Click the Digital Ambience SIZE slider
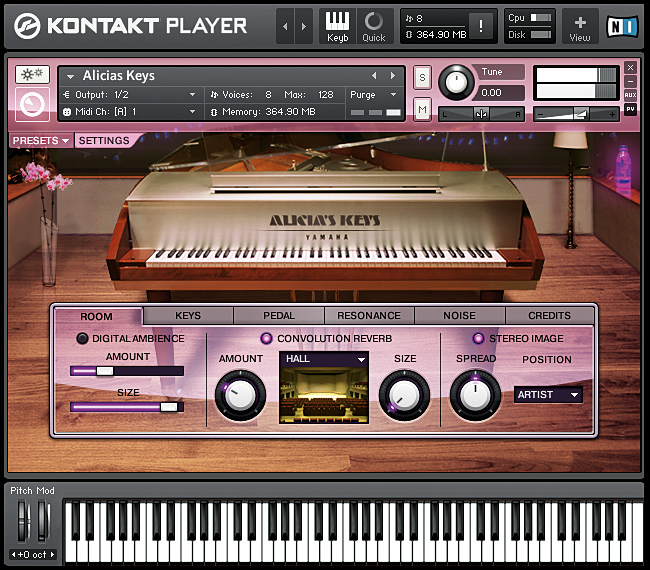650x570 pixels. pos(126,407)
